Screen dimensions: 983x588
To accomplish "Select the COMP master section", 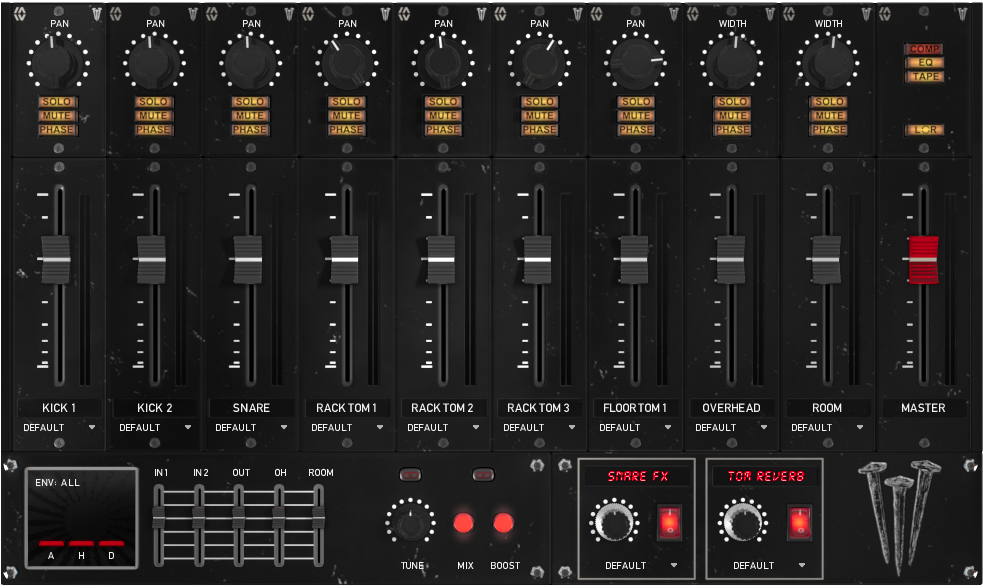I will click(x=924, y=49).
